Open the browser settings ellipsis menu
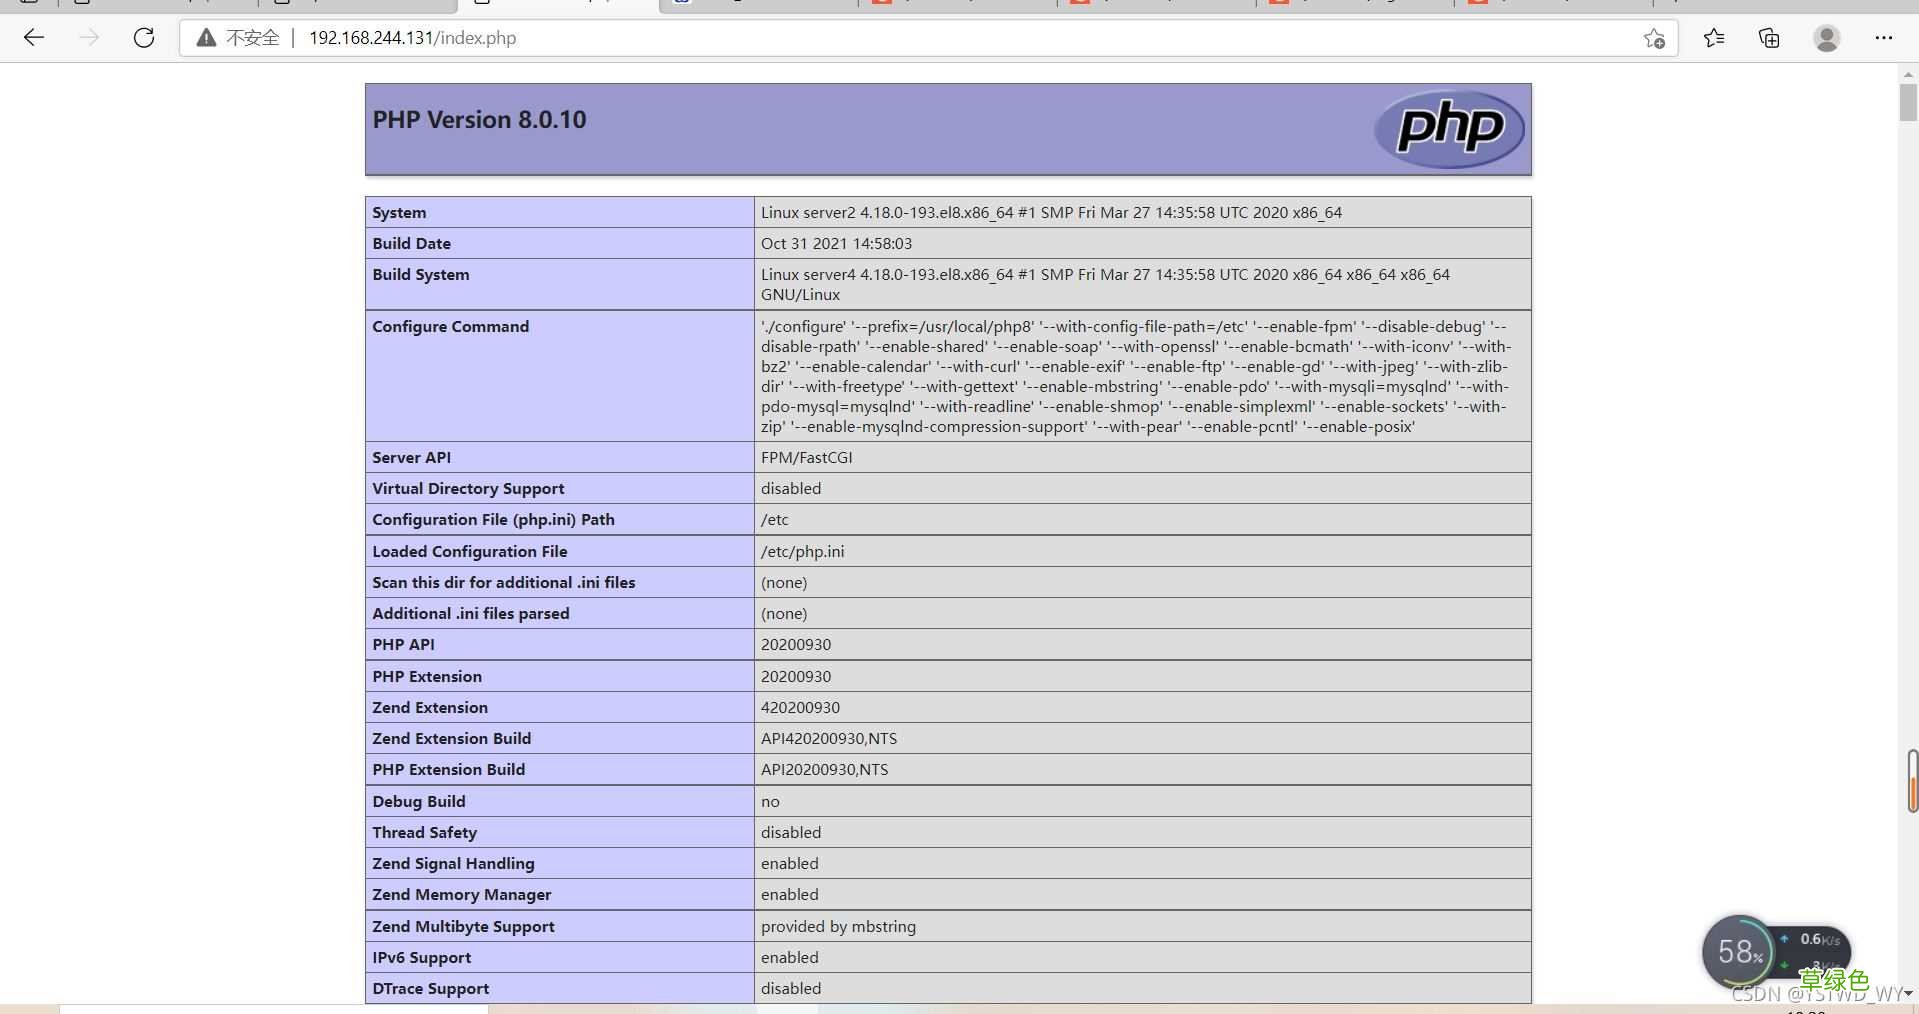The width and height of the screenshot is (1919, 1014). pyautogui.click(x=1884, y=38)
